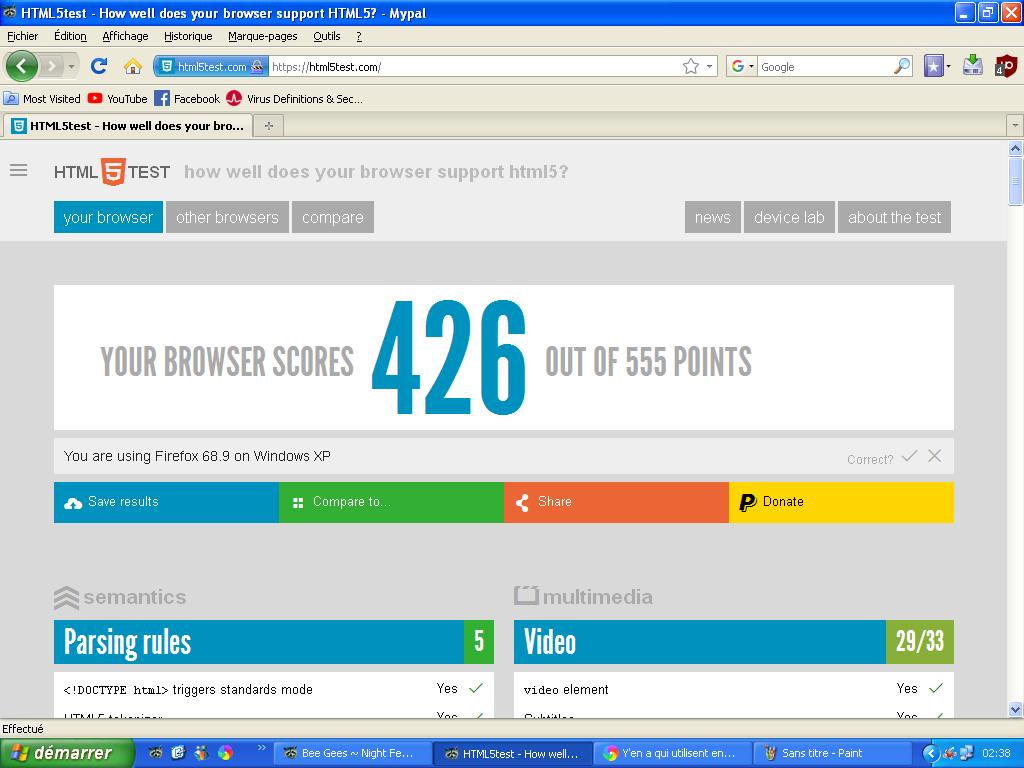Open the 'device lab' page

coord(789,217)
